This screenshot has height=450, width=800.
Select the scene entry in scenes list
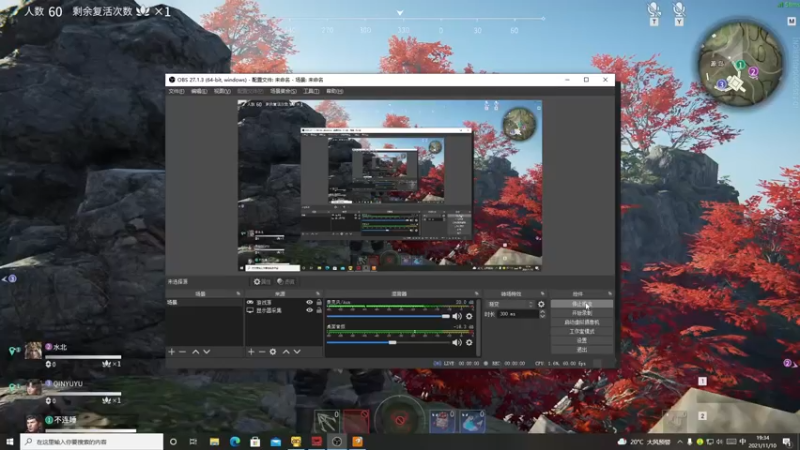tap(204, 303)
